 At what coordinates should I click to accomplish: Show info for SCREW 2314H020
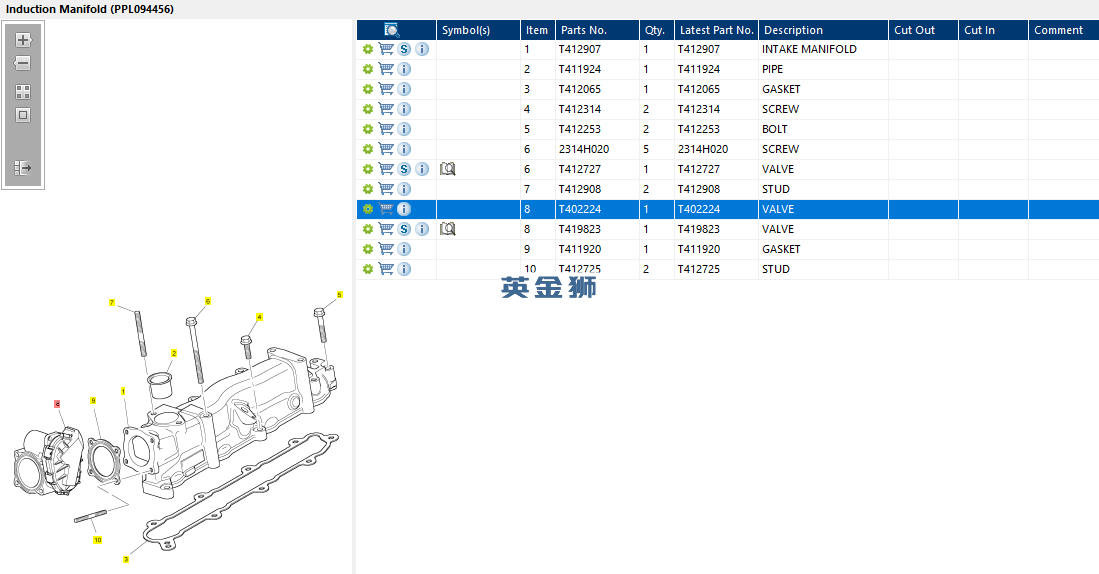coord(404,149)
